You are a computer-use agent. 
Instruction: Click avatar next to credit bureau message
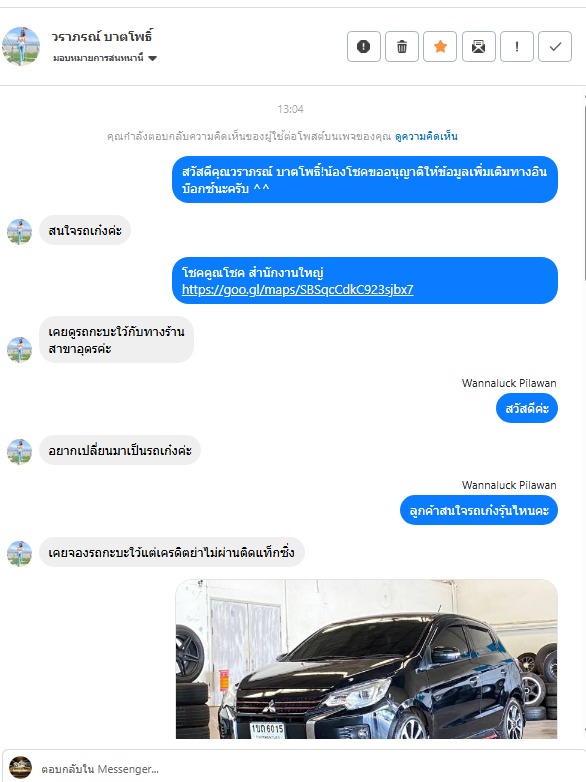coord(19,554)
